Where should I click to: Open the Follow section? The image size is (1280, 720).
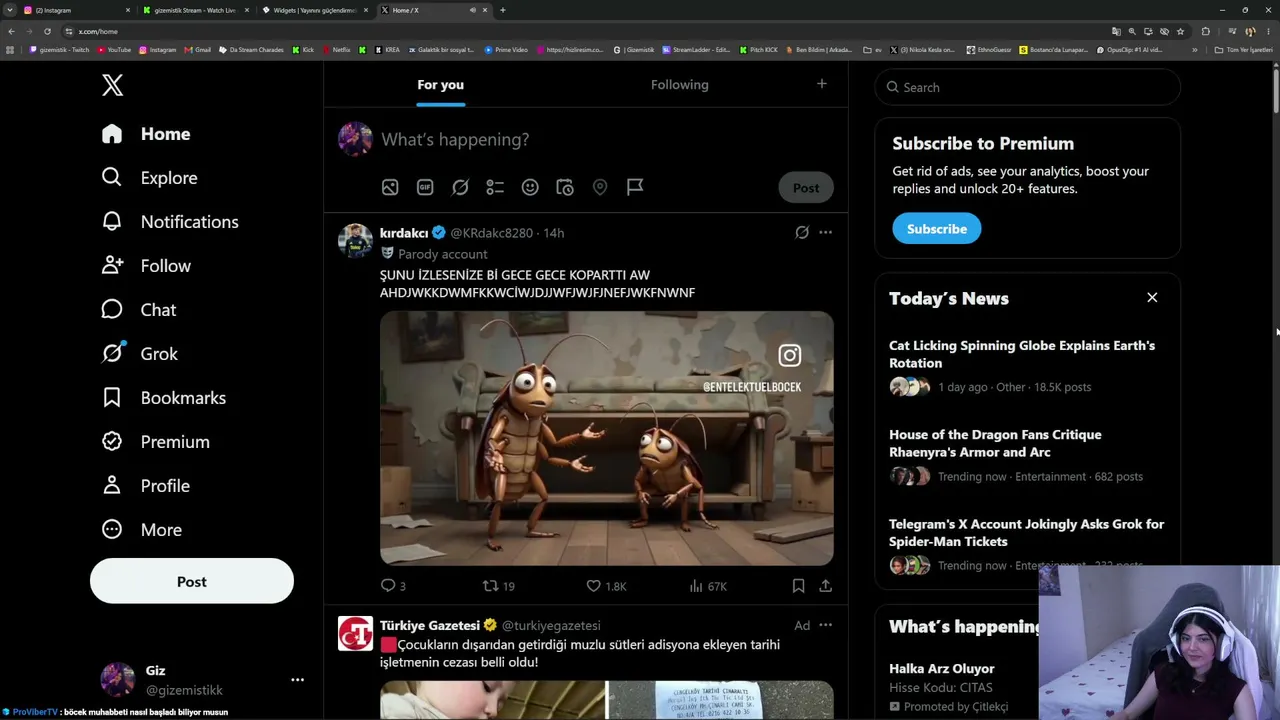pos(146,266)
